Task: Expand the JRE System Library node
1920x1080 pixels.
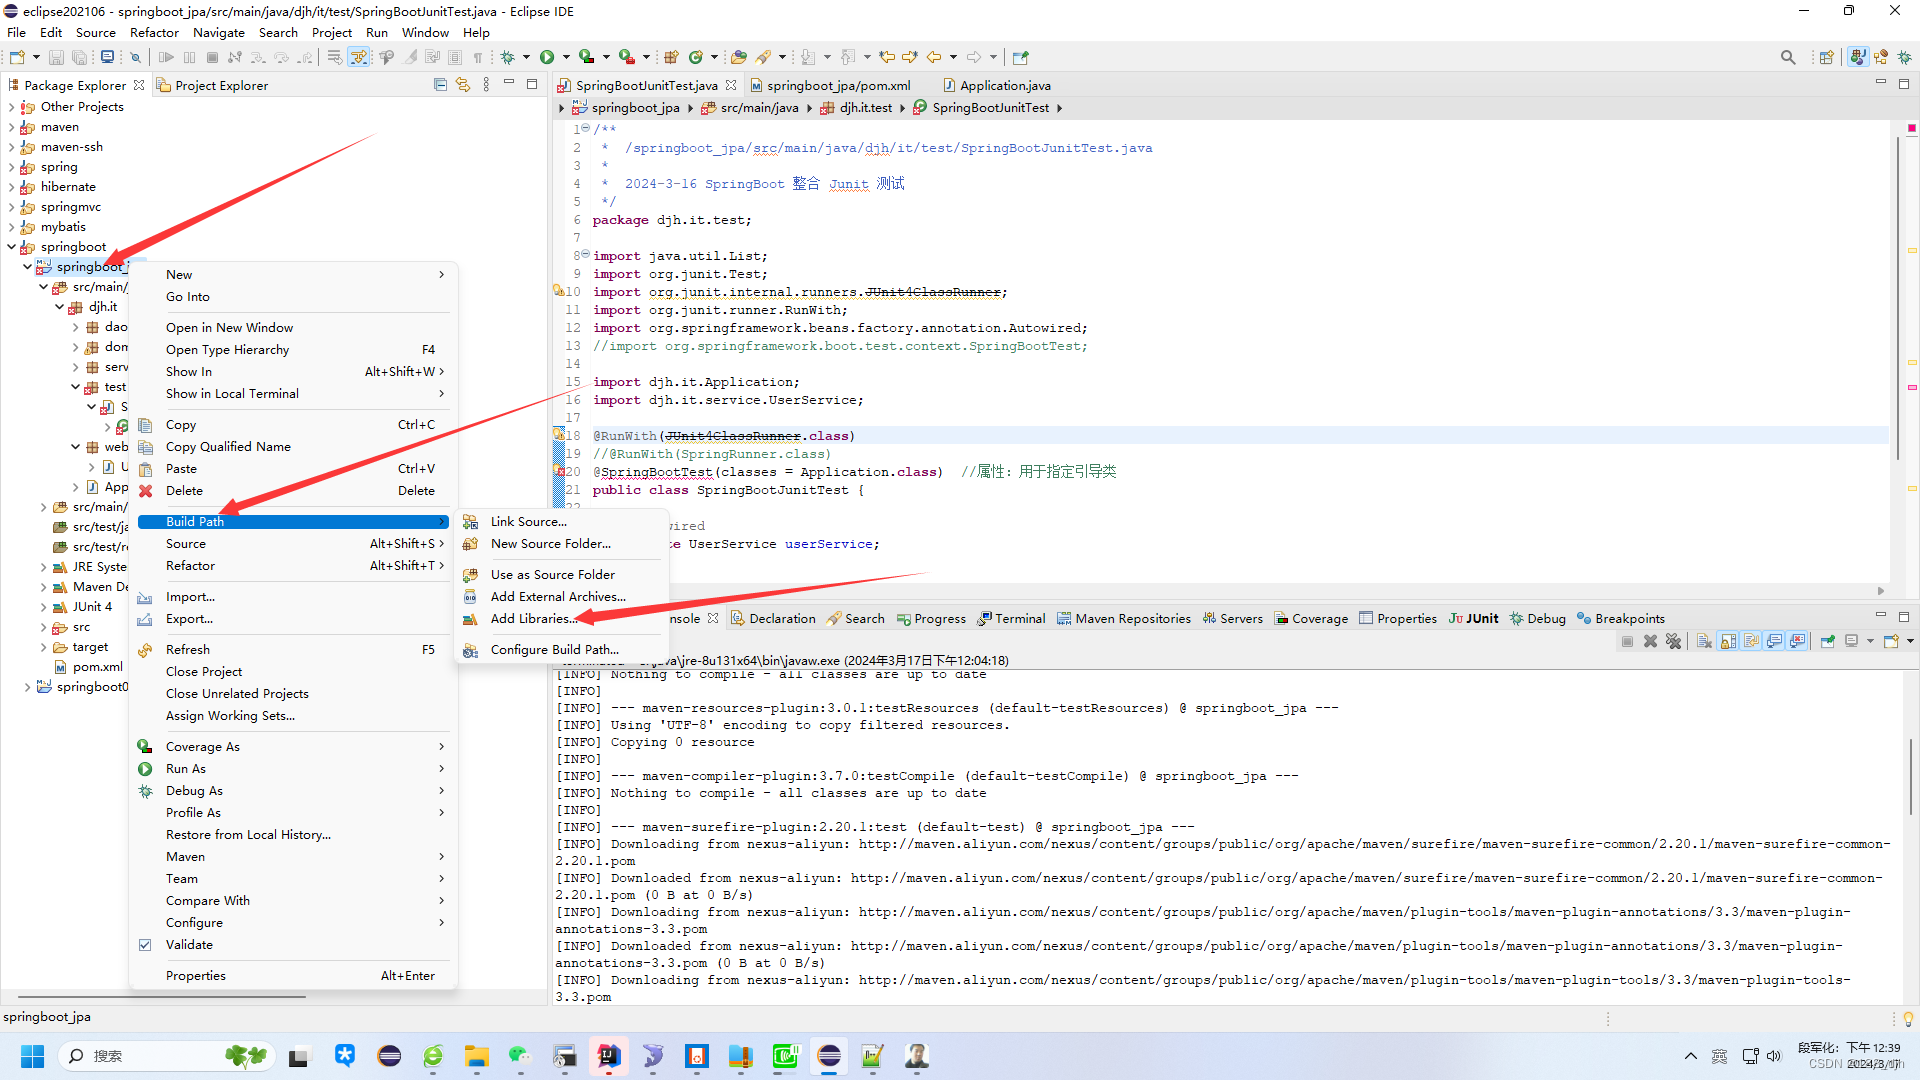Action: pos(43,567)
